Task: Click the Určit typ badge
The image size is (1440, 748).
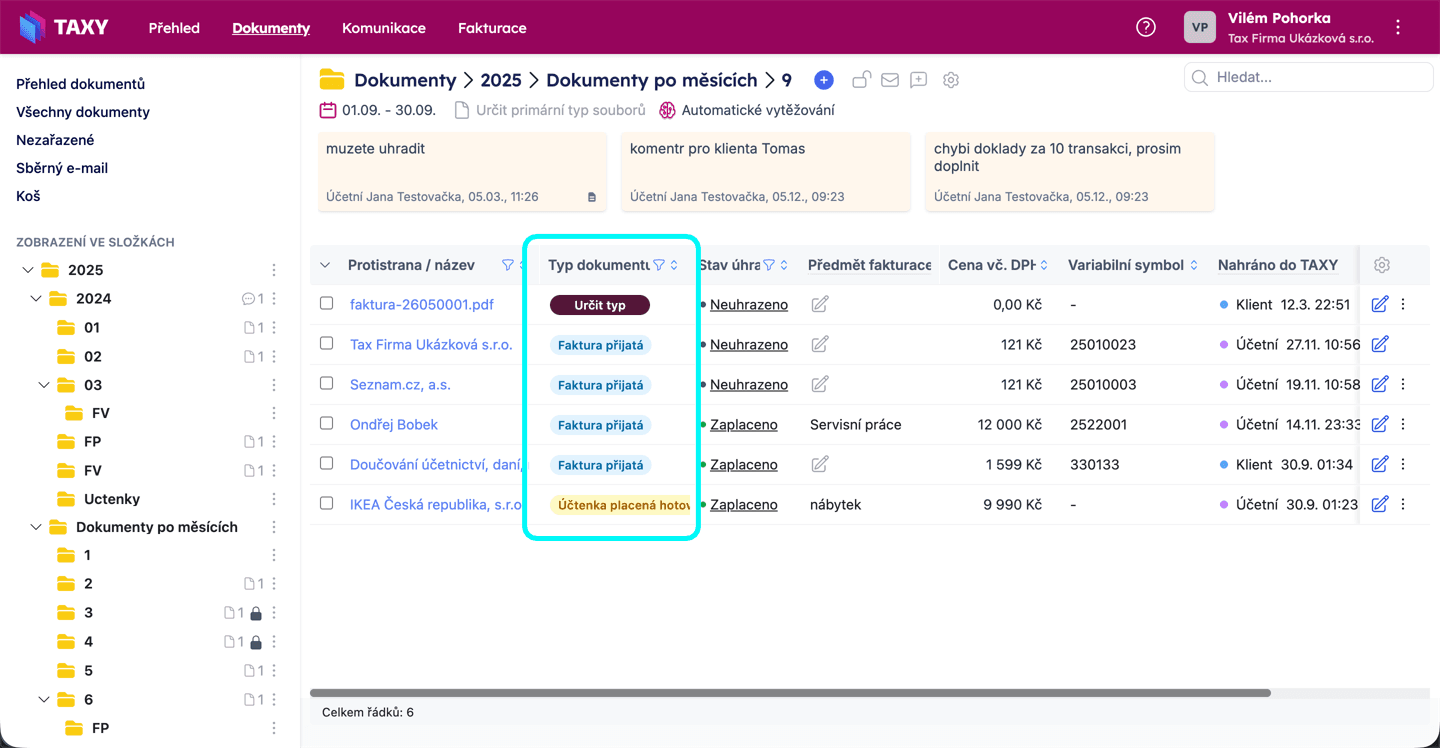Action: tap(600, 305)
